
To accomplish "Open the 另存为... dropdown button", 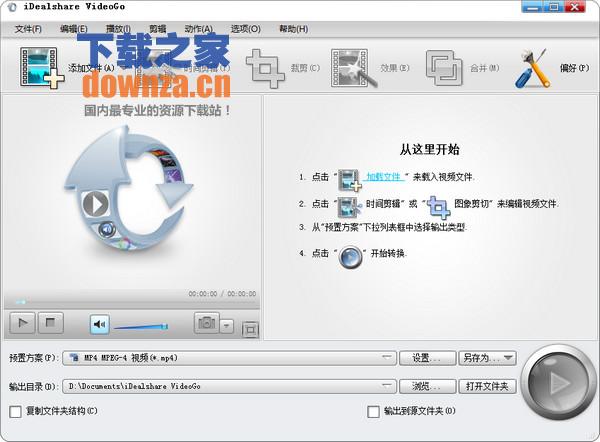I will (x=488, y=358).
